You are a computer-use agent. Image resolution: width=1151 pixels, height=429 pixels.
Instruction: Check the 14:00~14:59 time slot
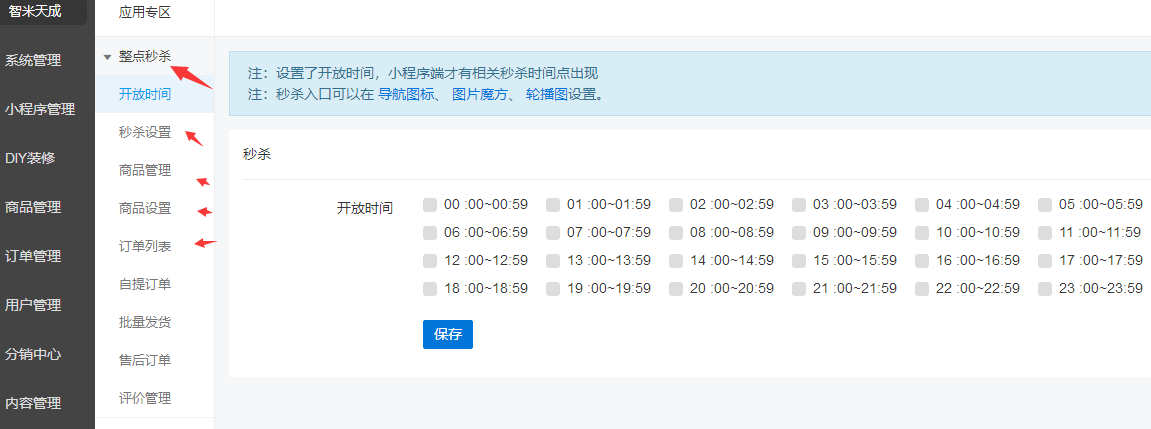click(x=676, y=261)
